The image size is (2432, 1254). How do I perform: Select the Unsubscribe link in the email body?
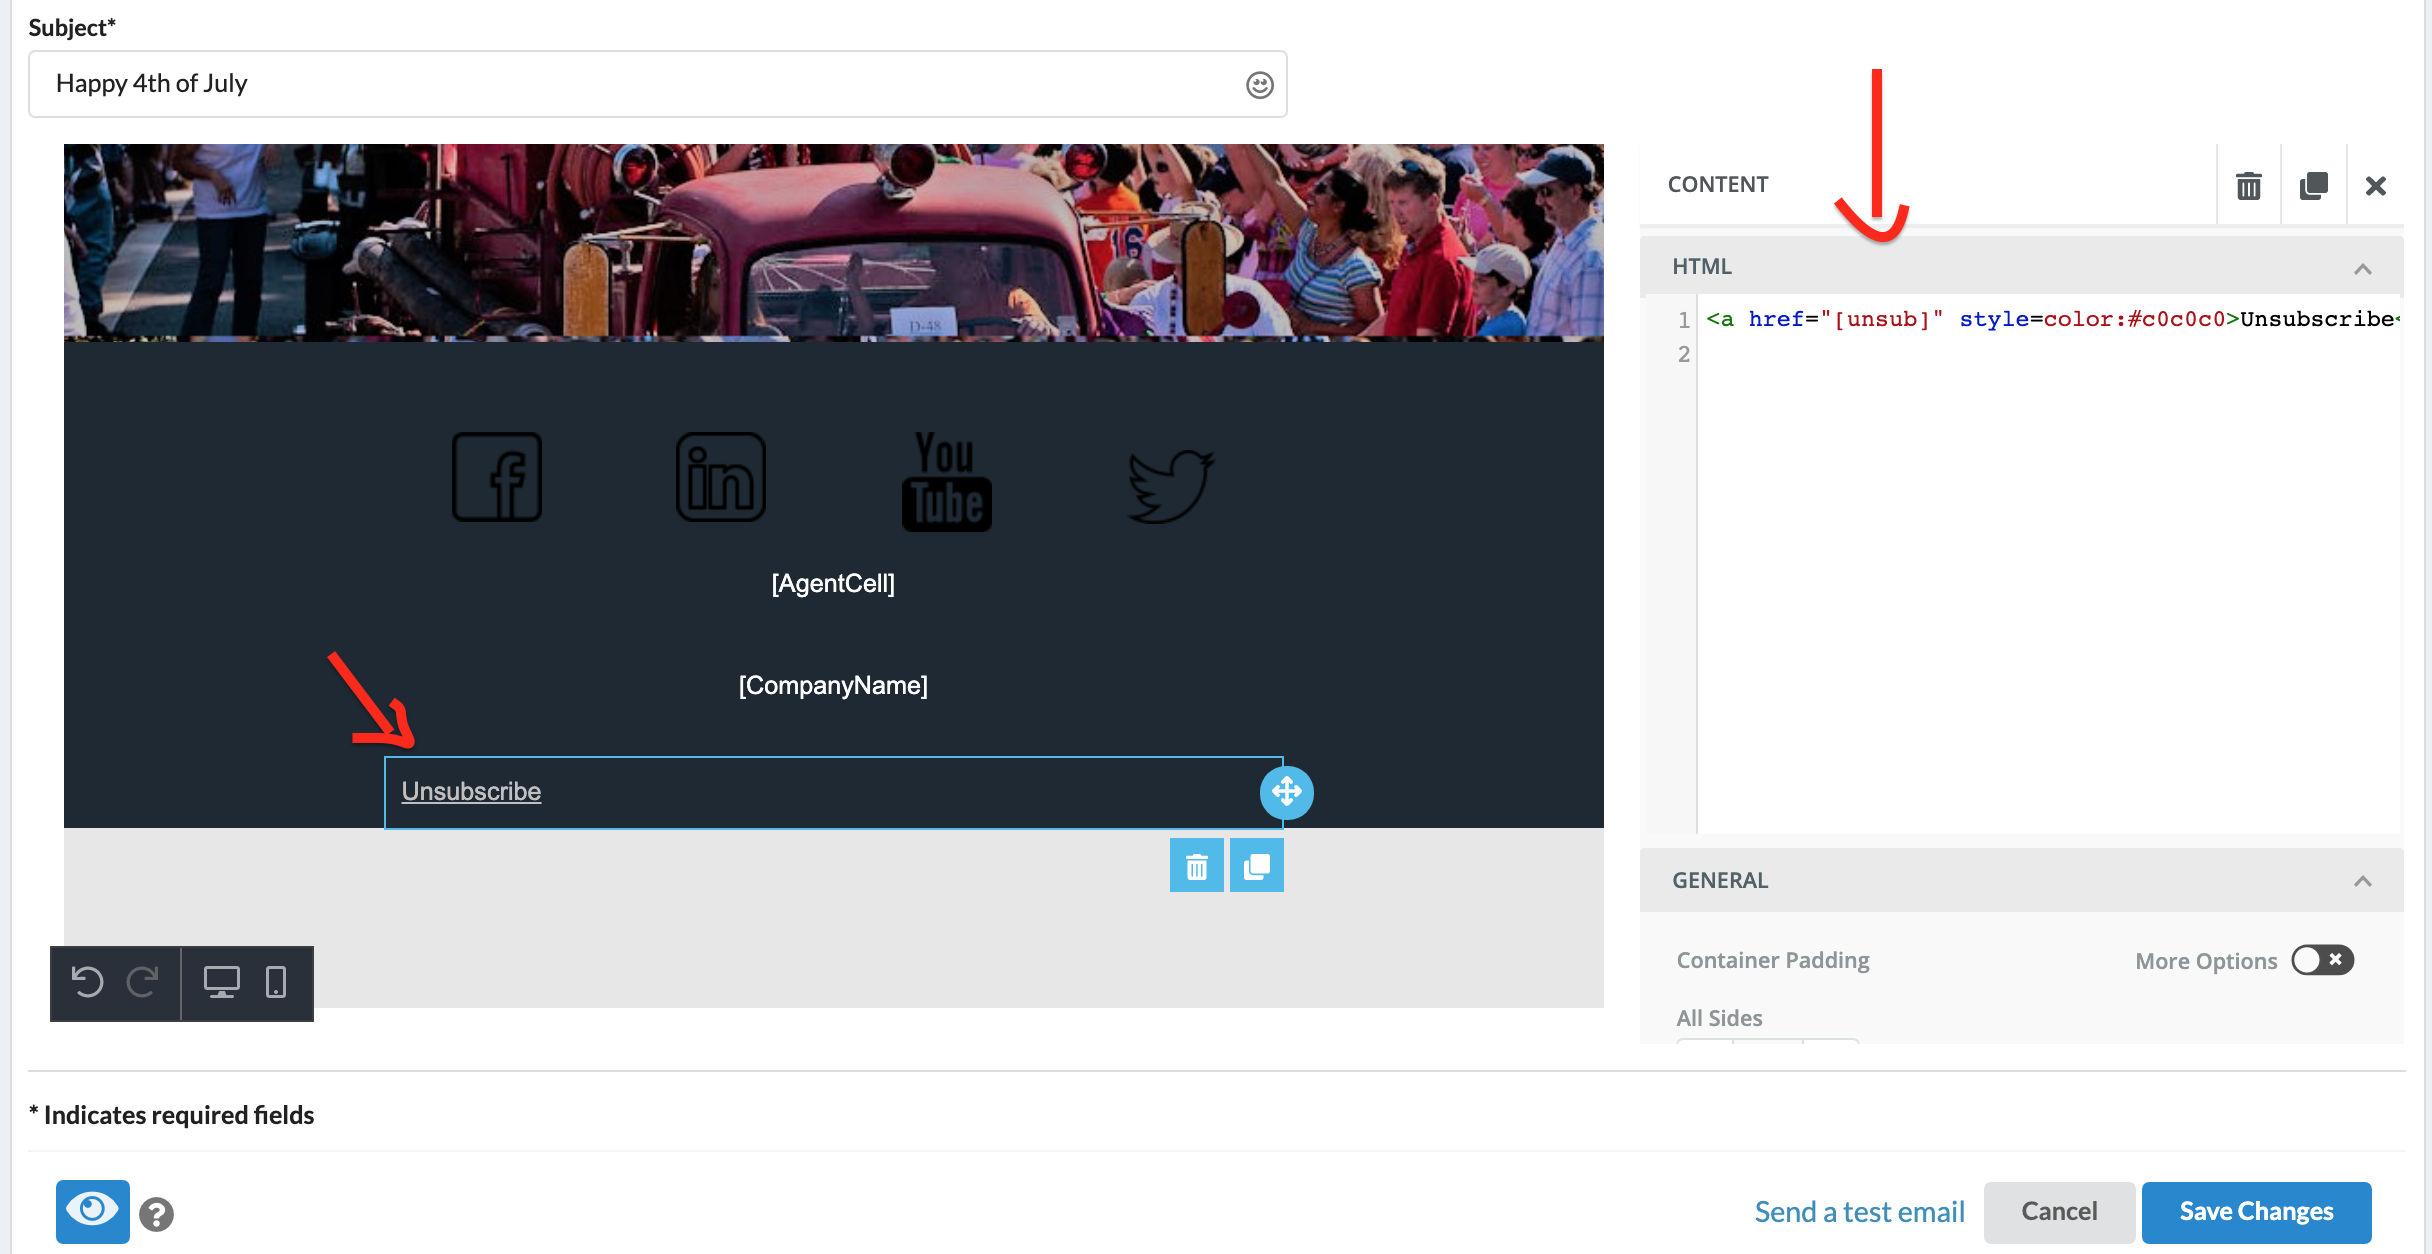tap(470, 791)
